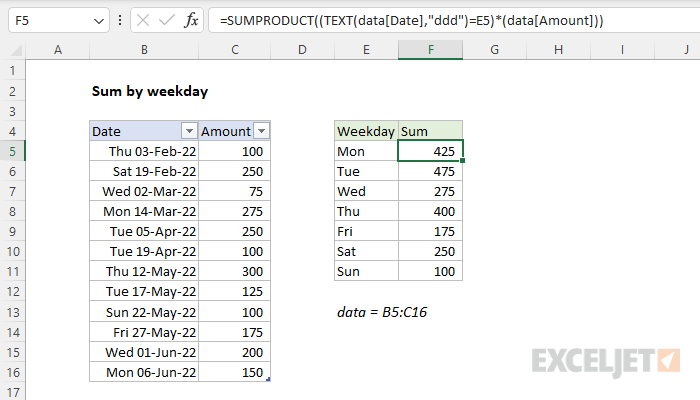Image resolution: width=700 pixels, height=400 pixels.
Task: Select cell 'Wed 02-Mar-22'
Action: (x=144, y=192)
